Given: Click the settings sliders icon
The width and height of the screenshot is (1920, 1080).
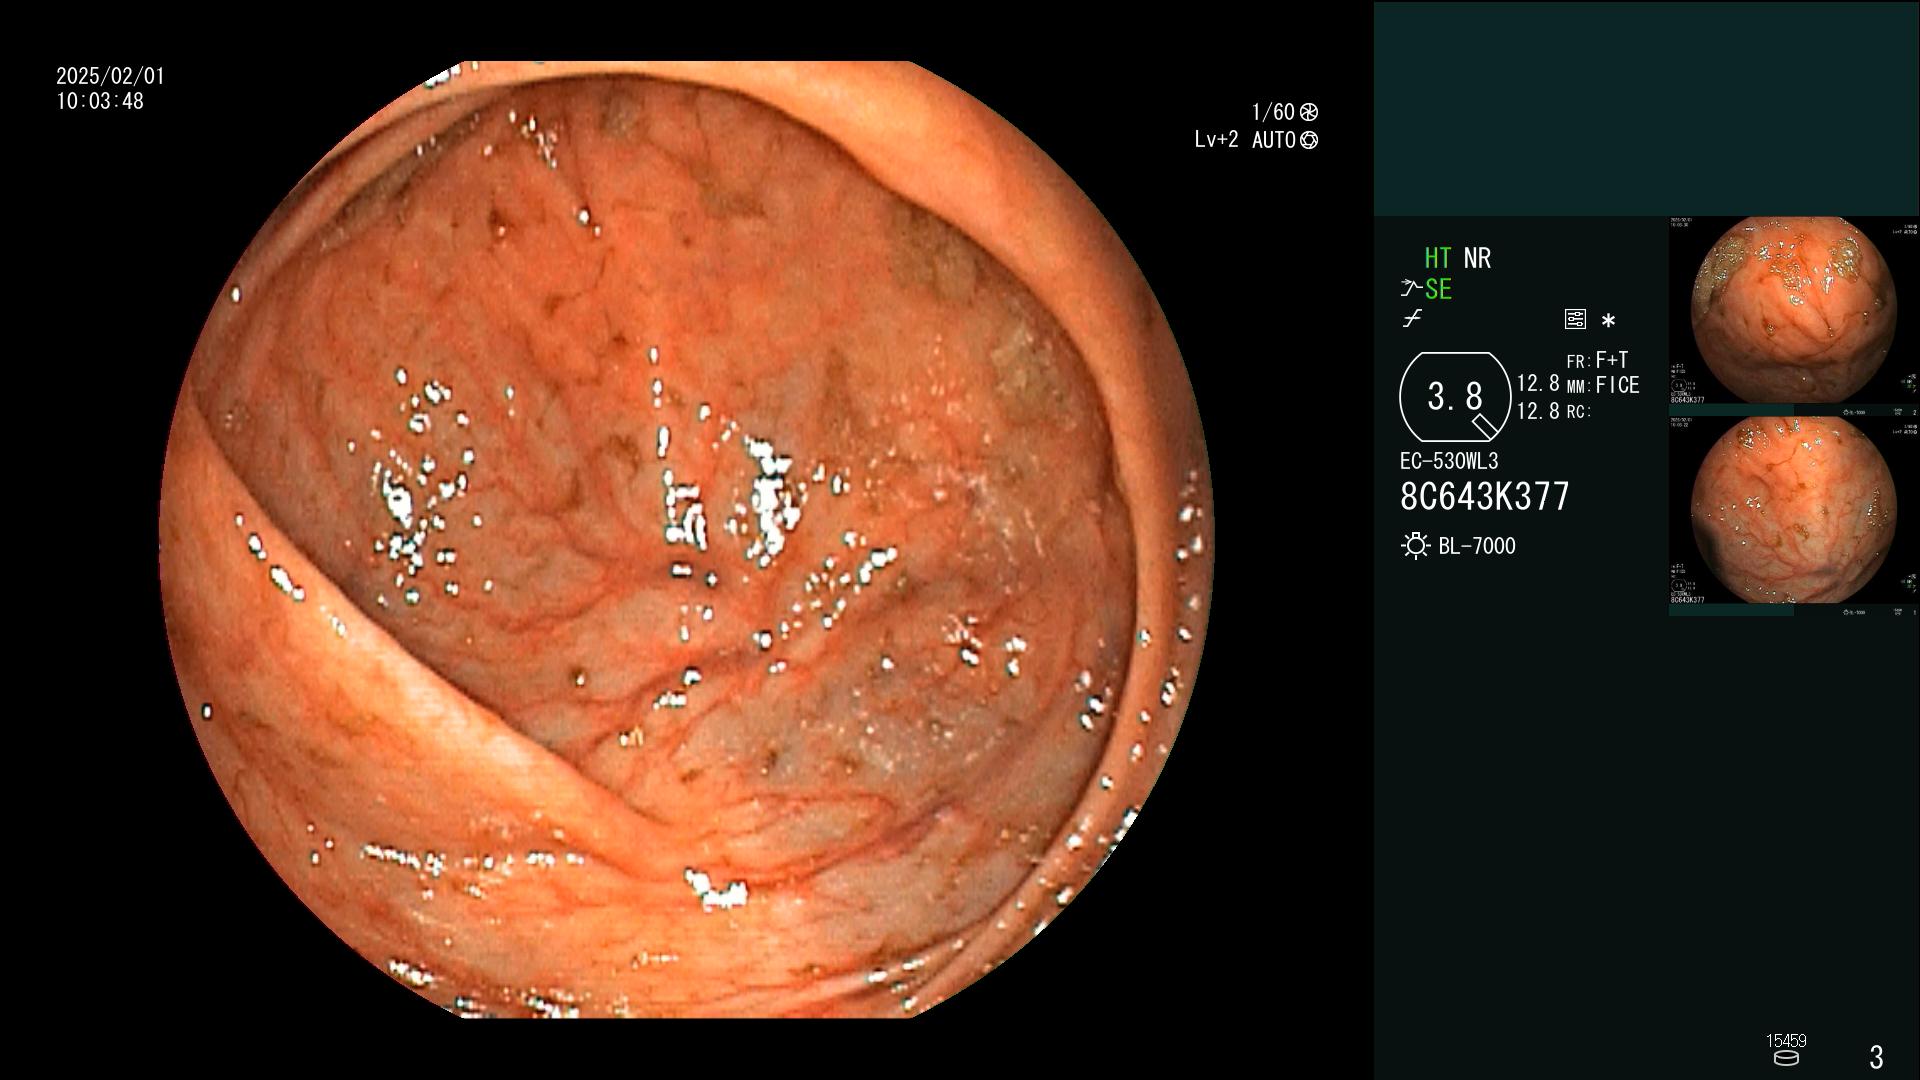Looking at the screenshot, I should coord(1575,319).
